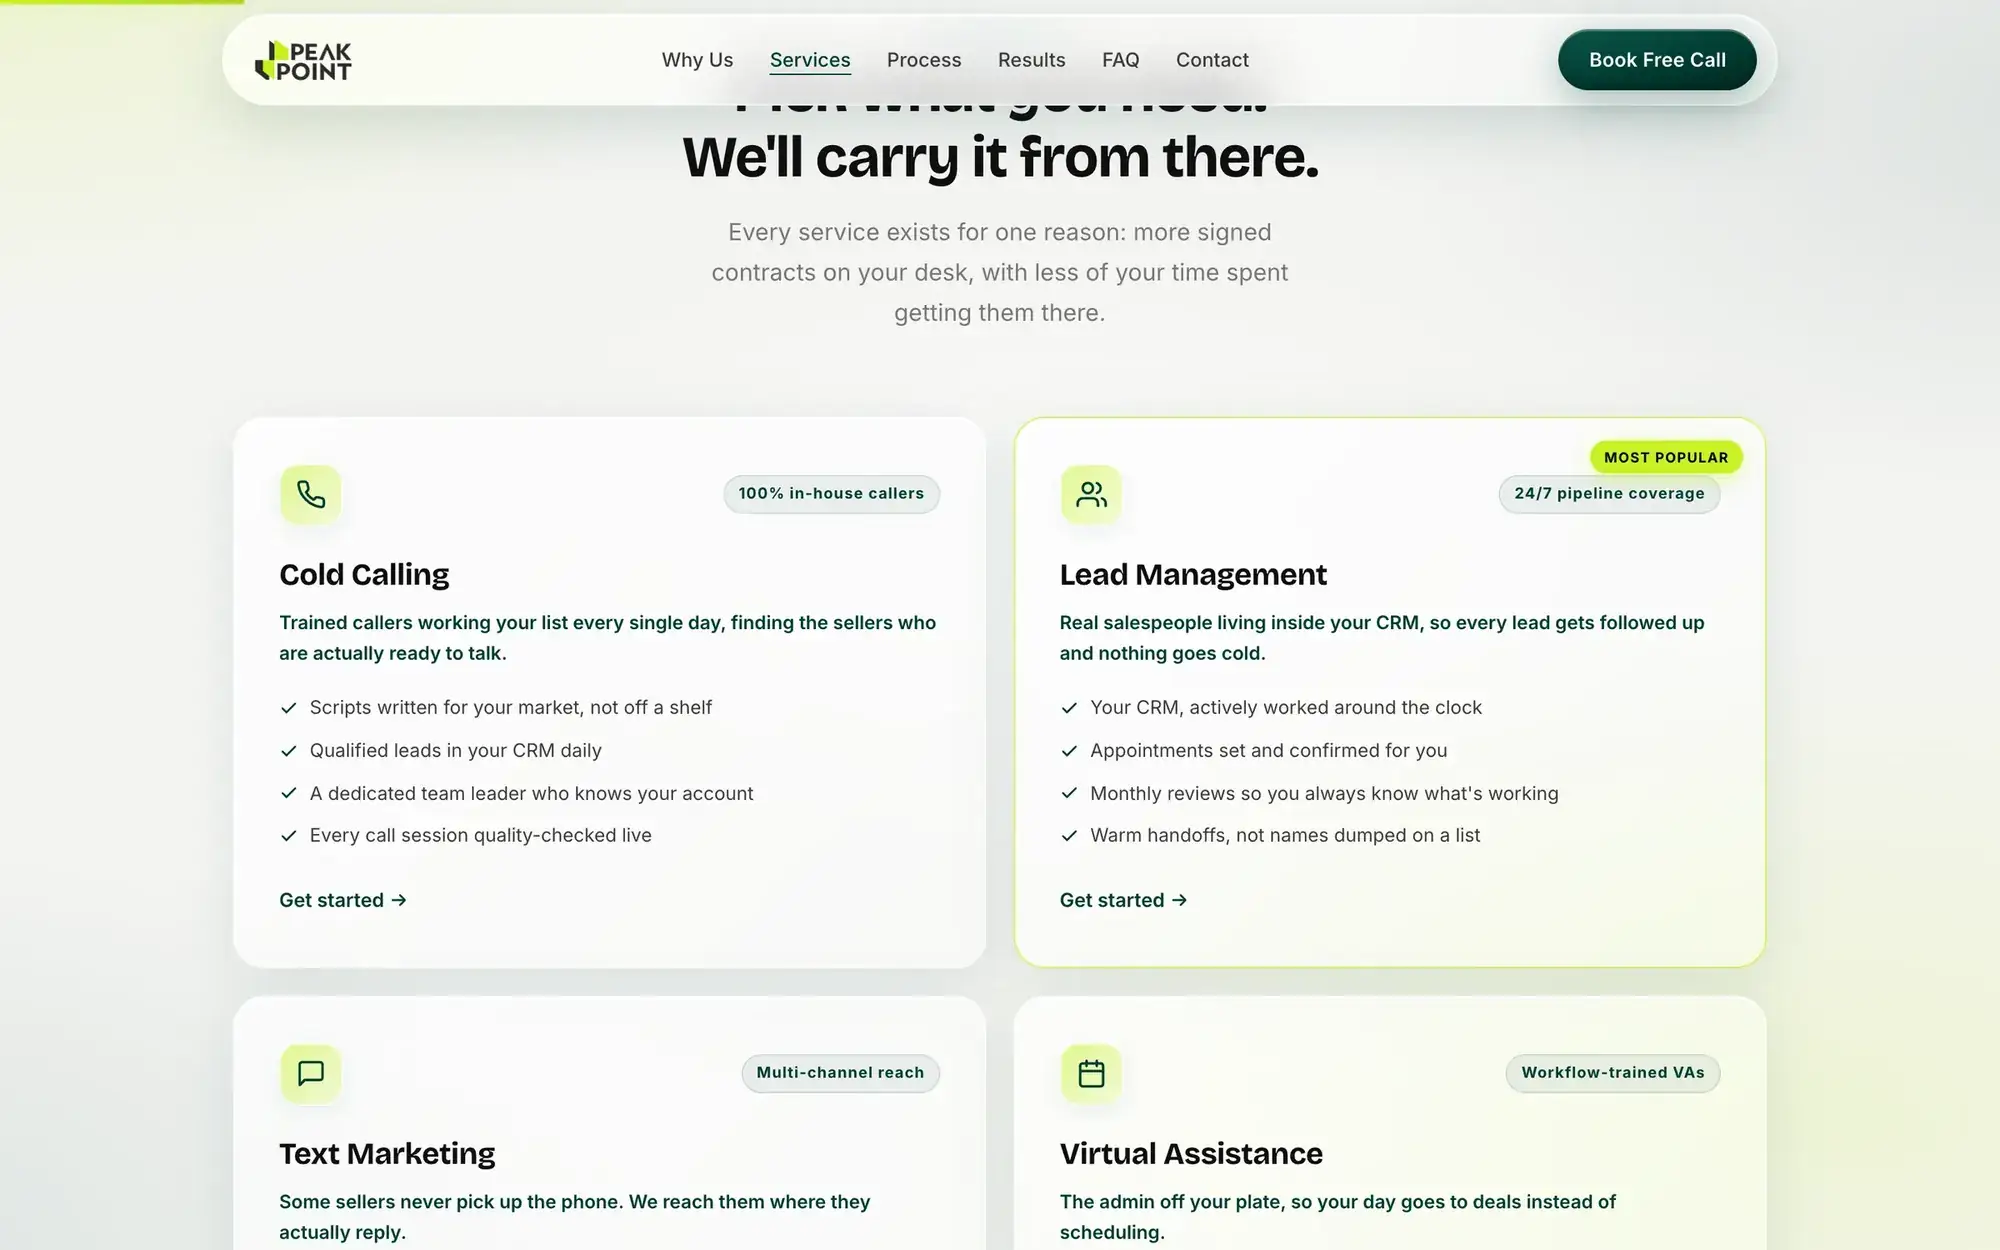Click the Lead Management people icon
The width and height of the screenshot is (2000, 1250).
(x=1091, y=495)
